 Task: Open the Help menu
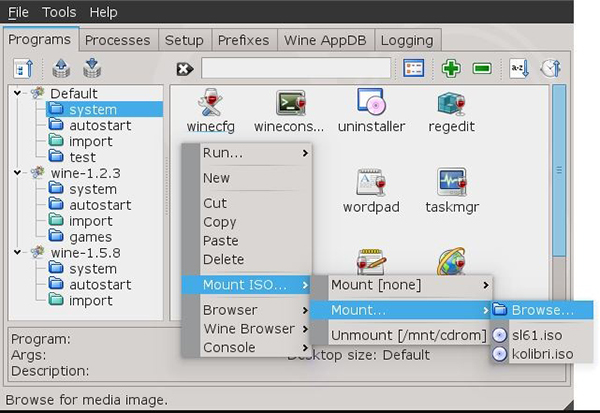point(103,12)
